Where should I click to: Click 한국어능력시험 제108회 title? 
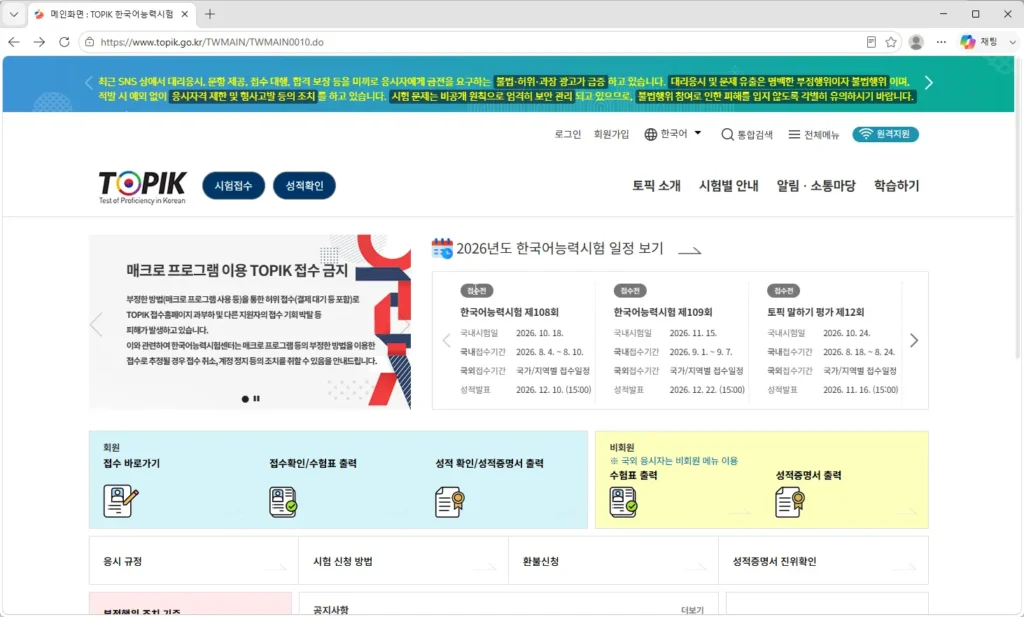point(509,312)
